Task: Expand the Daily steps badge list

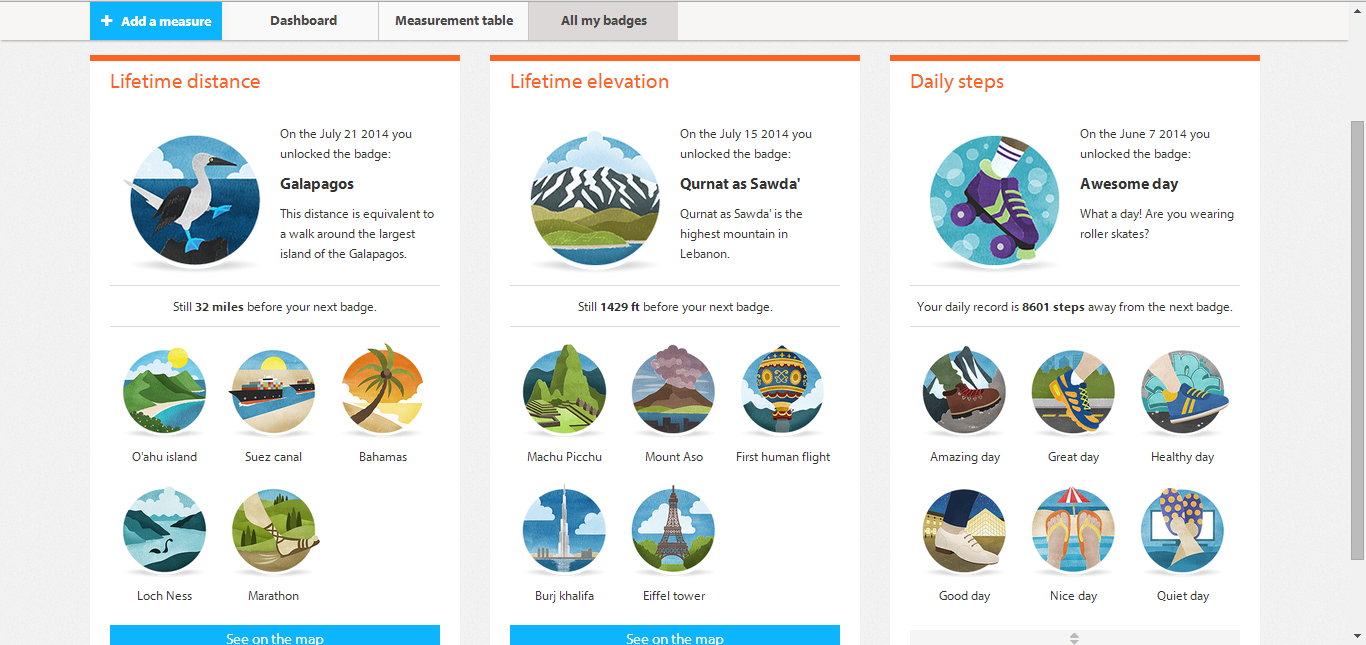Action: tap(1075, 638)
